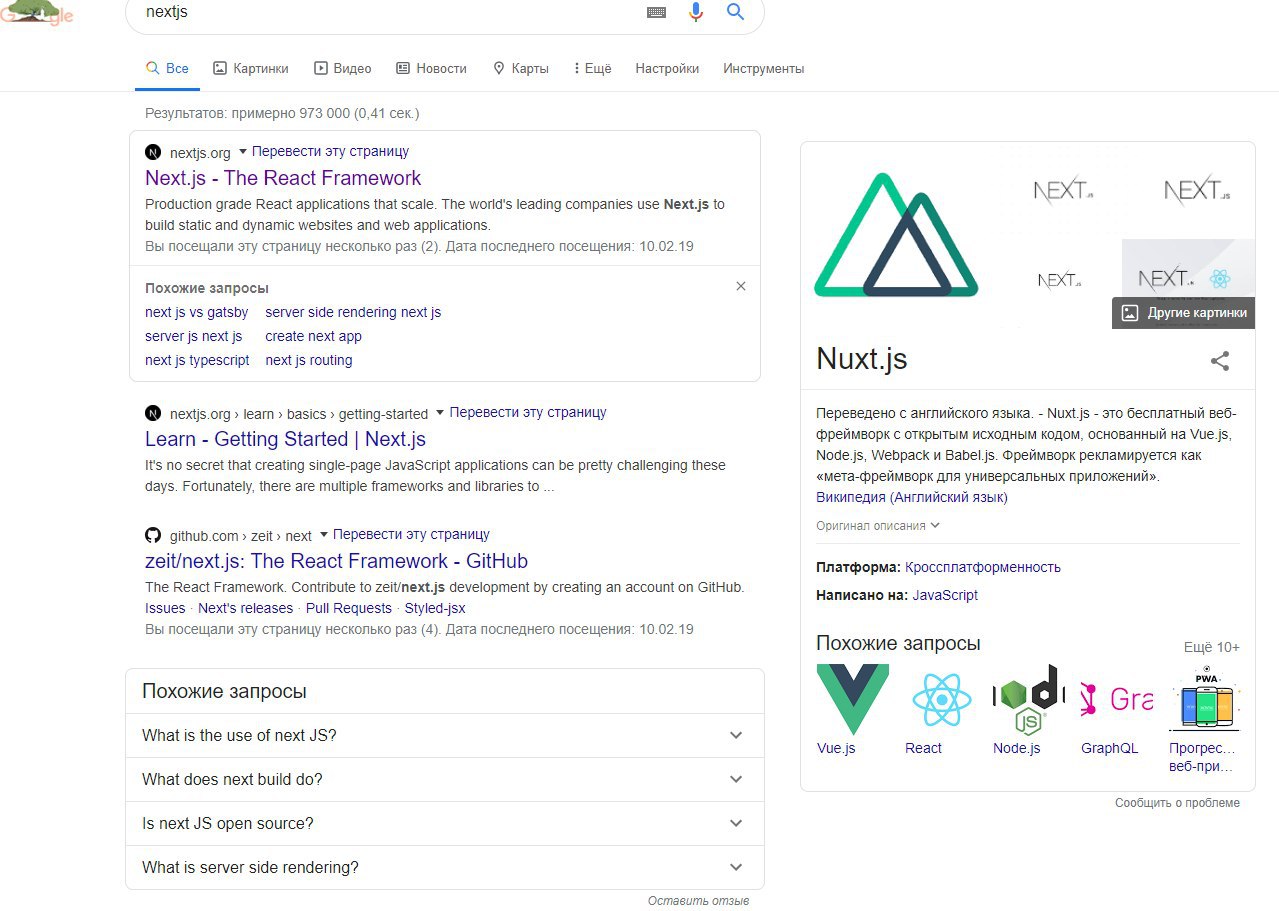1279x911 pixels.
Task: Expand 'What does next build do?'
Action: coord(445,779)
